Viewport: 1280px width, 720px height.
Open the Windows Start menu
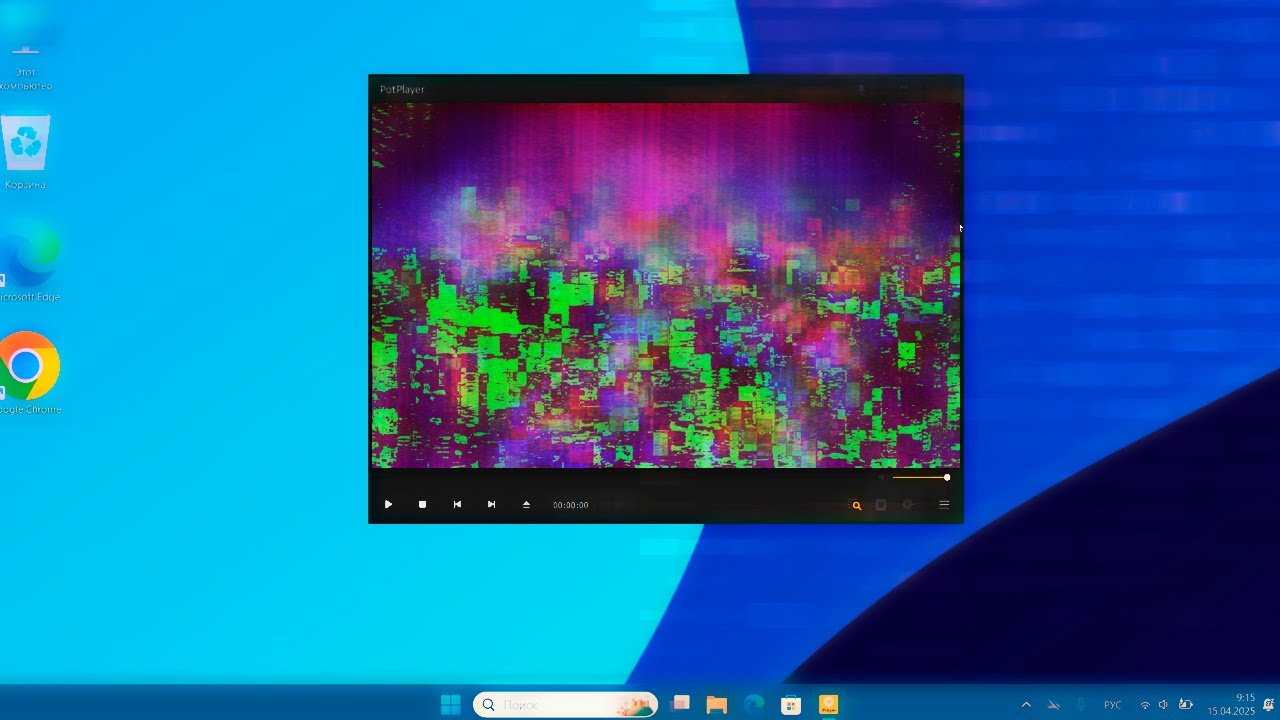pyautogui.click(x=451, y=705)
